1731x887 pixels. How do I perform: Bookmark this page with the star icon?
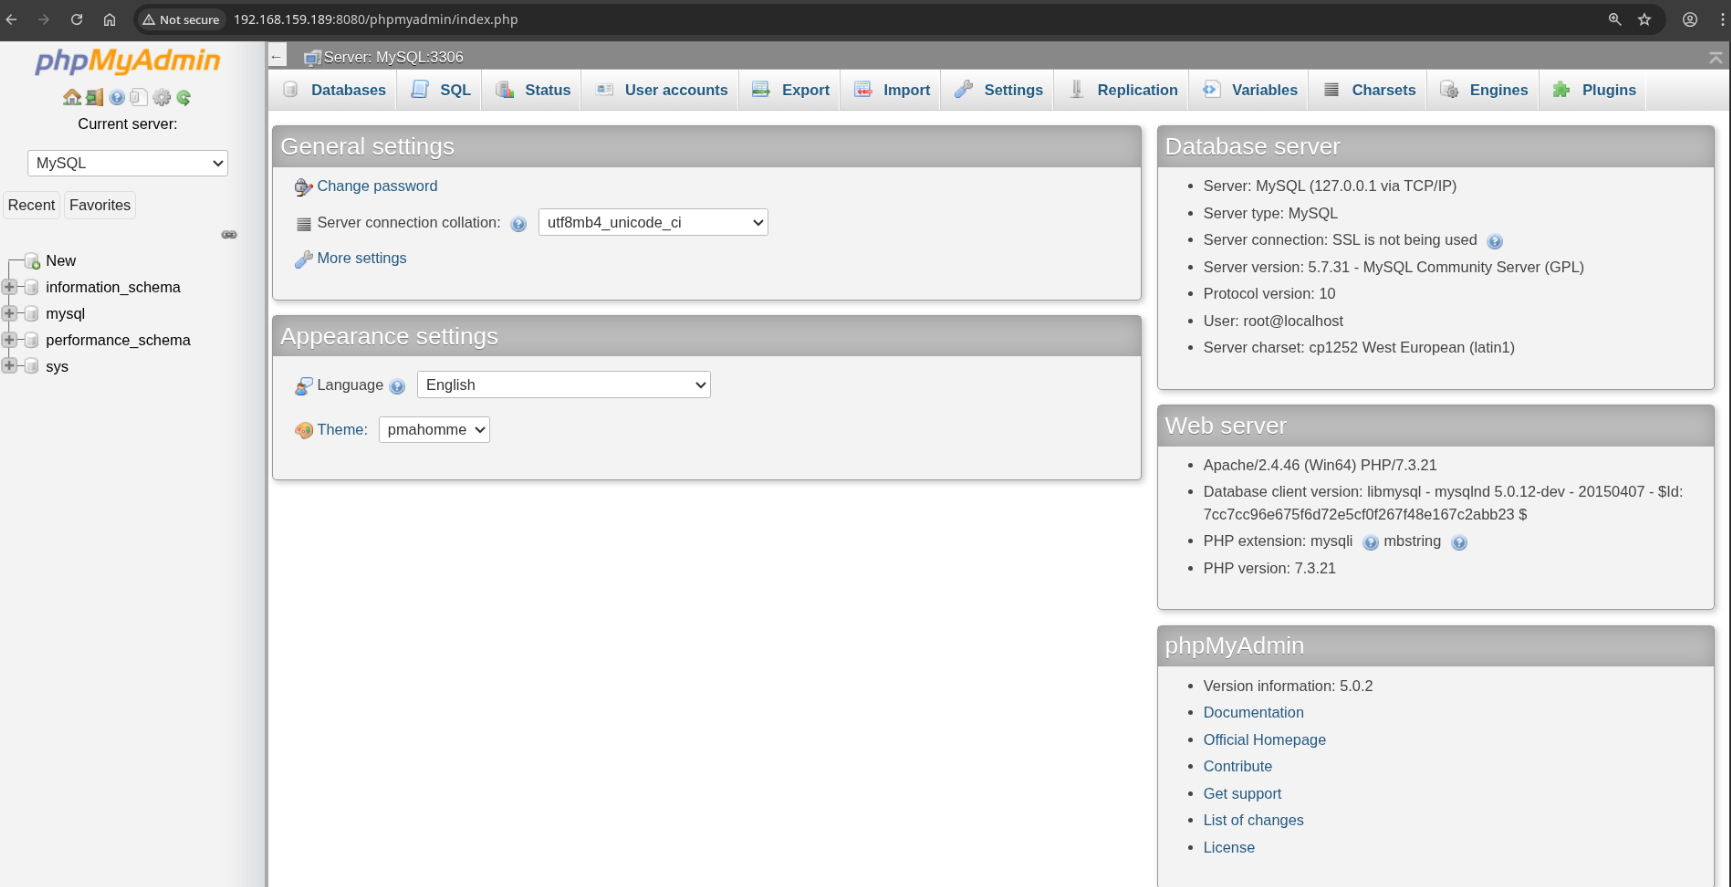[1644, 19]
